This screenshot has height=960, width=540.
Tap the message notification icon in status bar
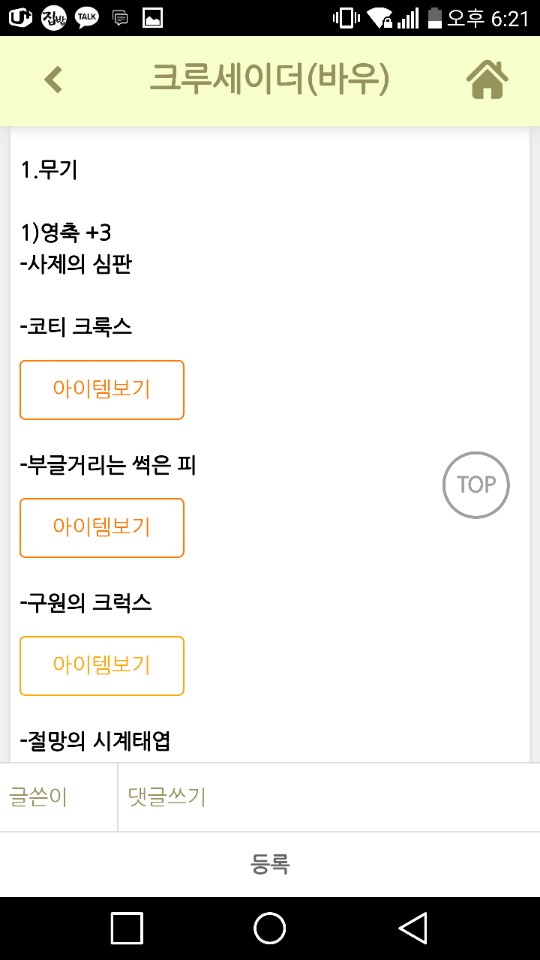pyautogui.click(x=120, y=18)
